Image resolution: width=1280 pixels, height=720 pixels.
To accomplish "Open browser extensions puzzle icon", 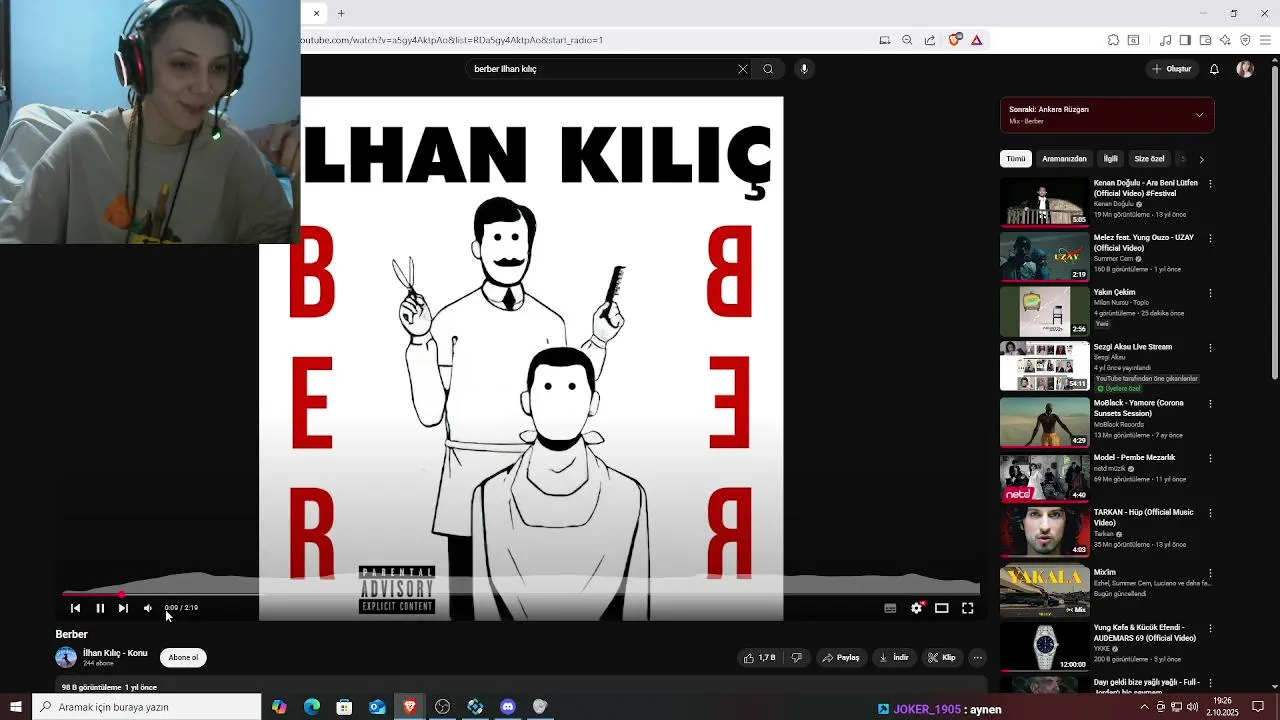I will click(1113, 40).
